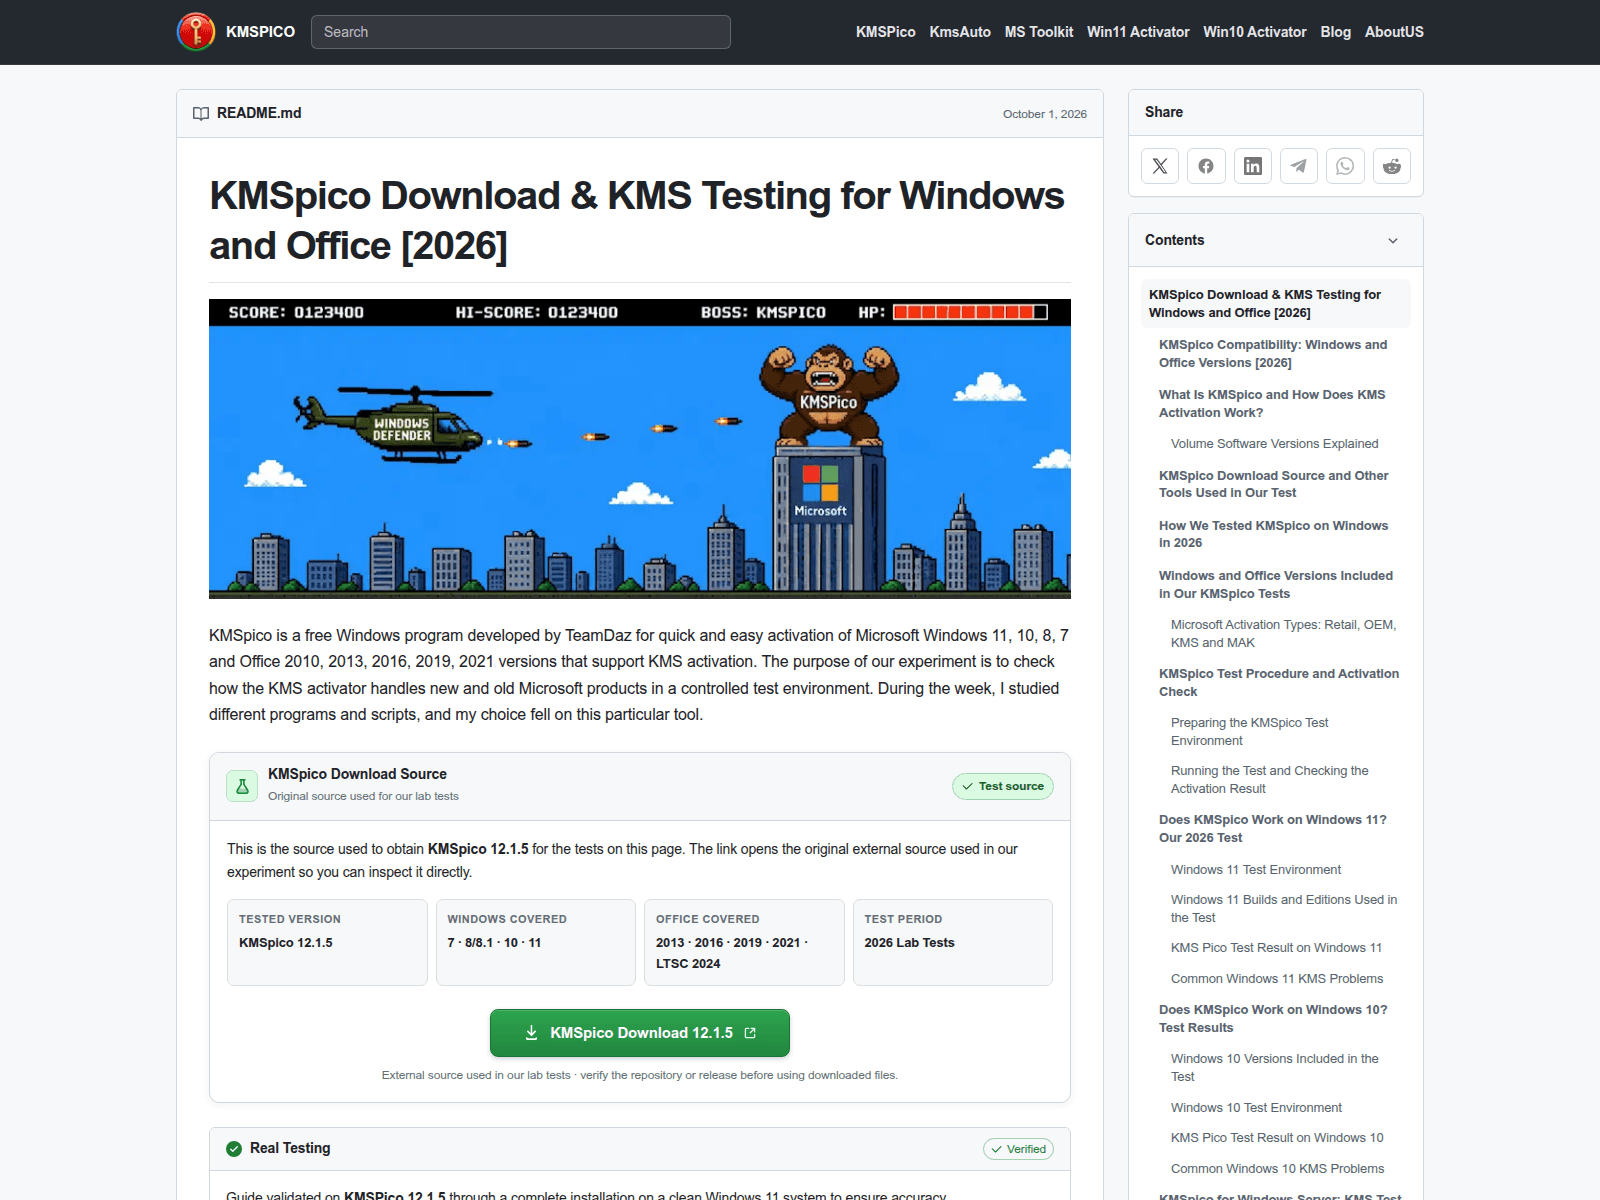Screen dimensions: 1600x1200
Task: Go to Common Windows 11 KMS Problems
Action: (x=1277, y=979)
